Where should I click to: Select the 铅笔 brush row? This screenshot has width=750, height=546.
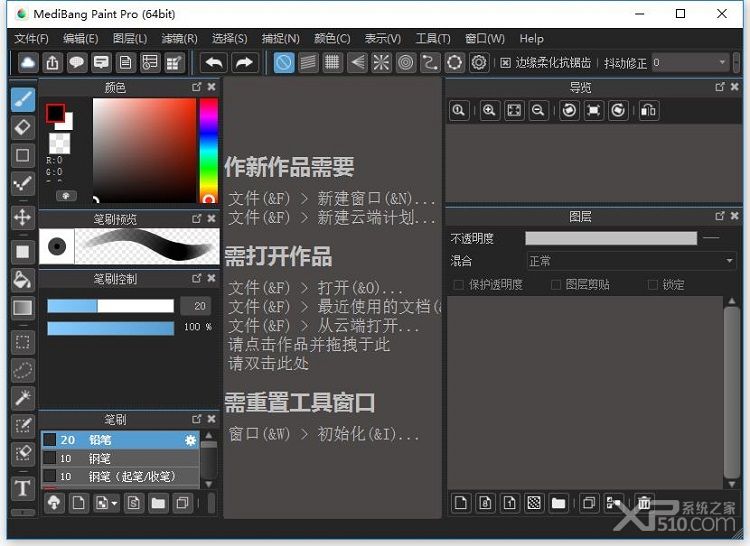coord(120,440)
